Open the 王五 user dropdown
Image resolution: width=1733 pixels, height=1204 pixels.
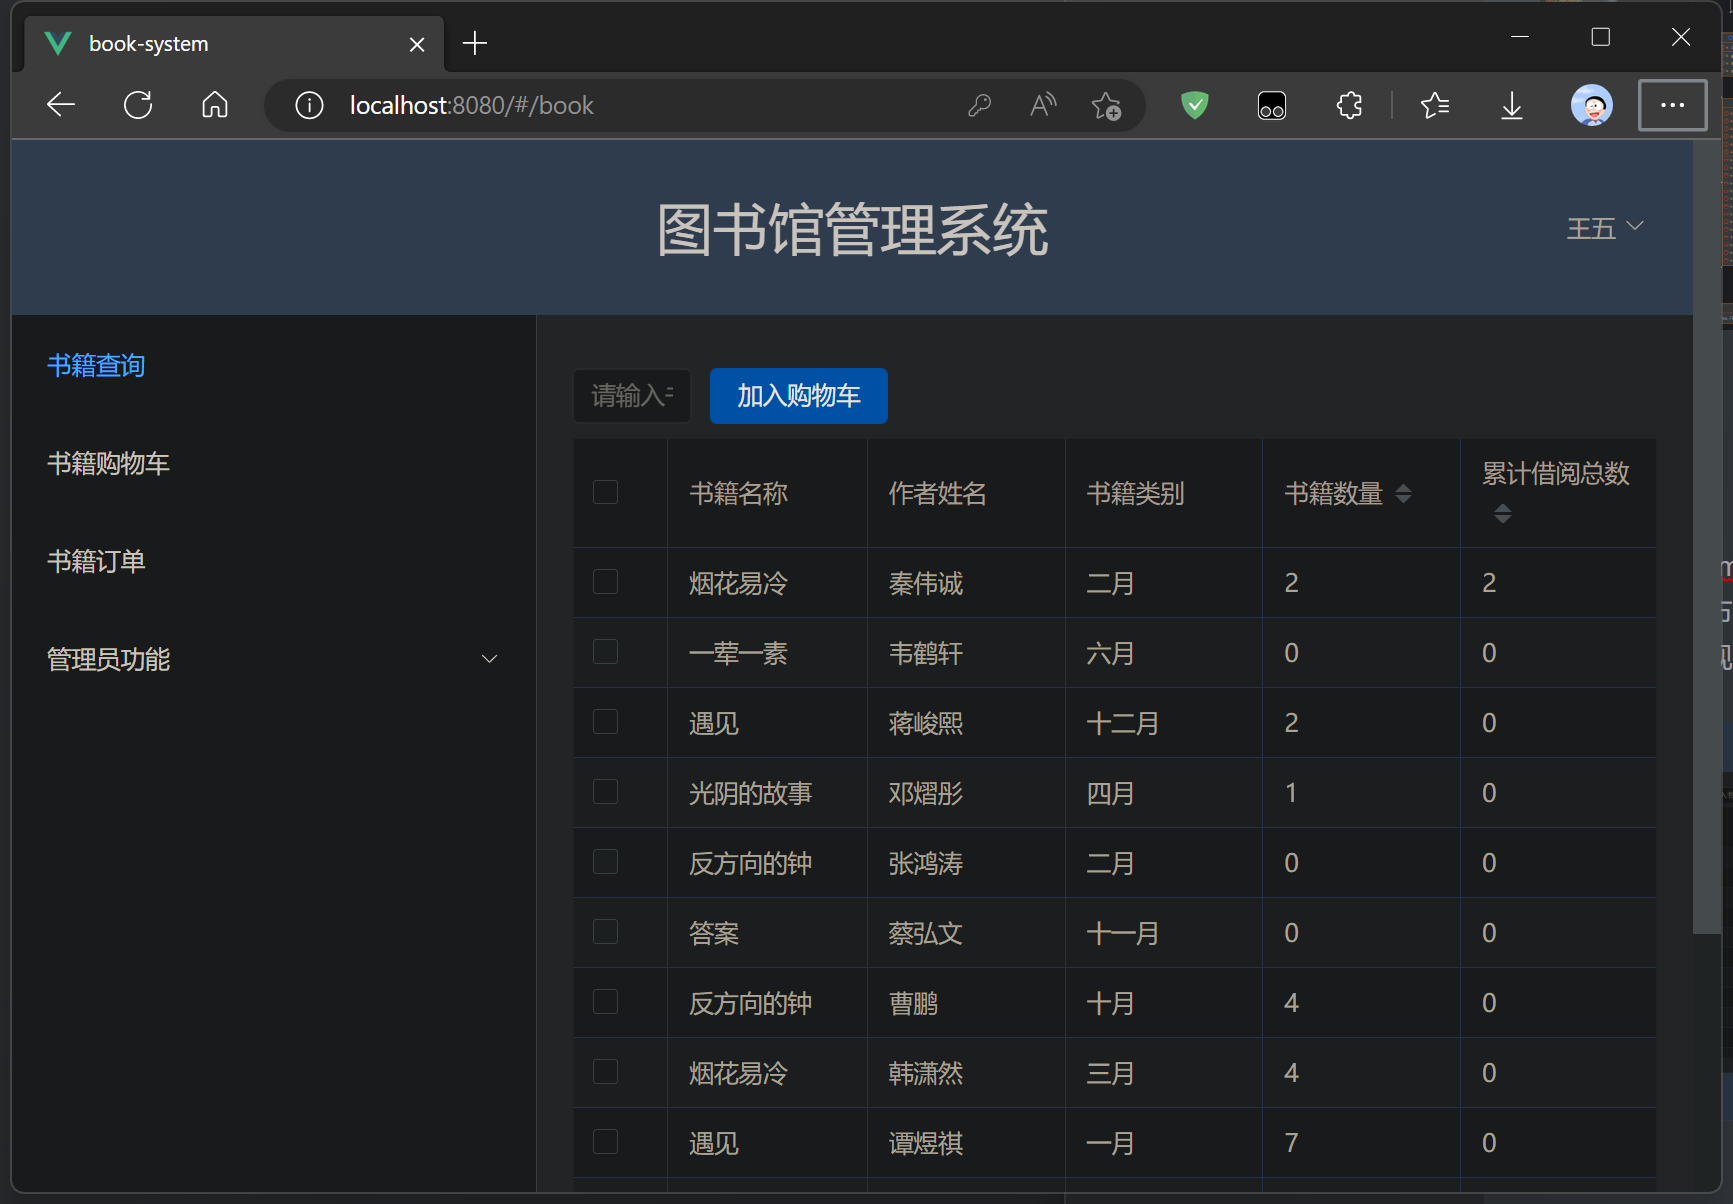(1605, 228)
